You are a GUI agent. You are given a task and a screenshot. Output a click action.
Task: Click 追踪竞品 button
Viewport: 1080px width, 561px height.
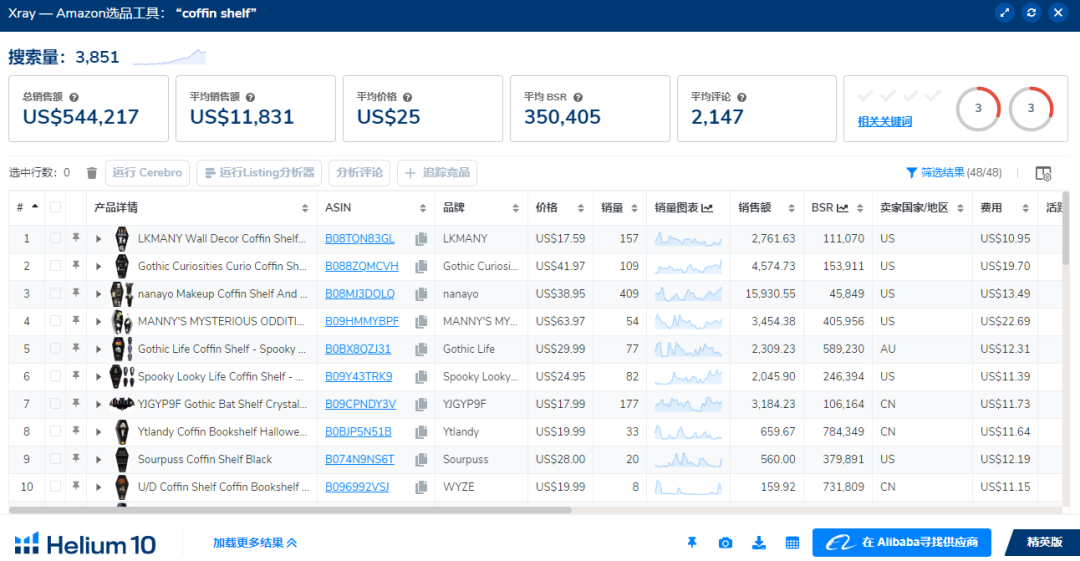(437, 172)
